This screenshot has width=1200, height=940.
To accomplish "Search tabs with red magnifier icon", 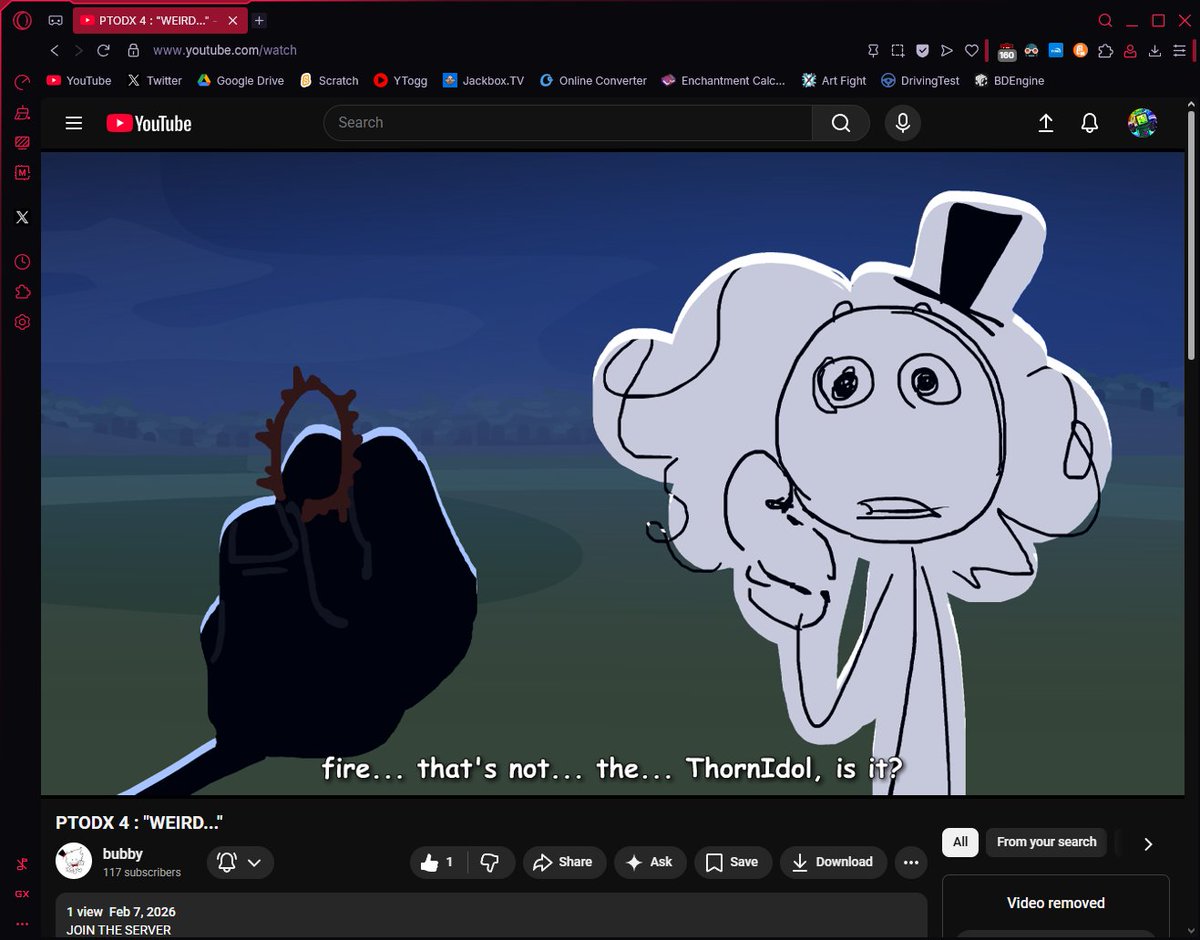I will 1105,20.
